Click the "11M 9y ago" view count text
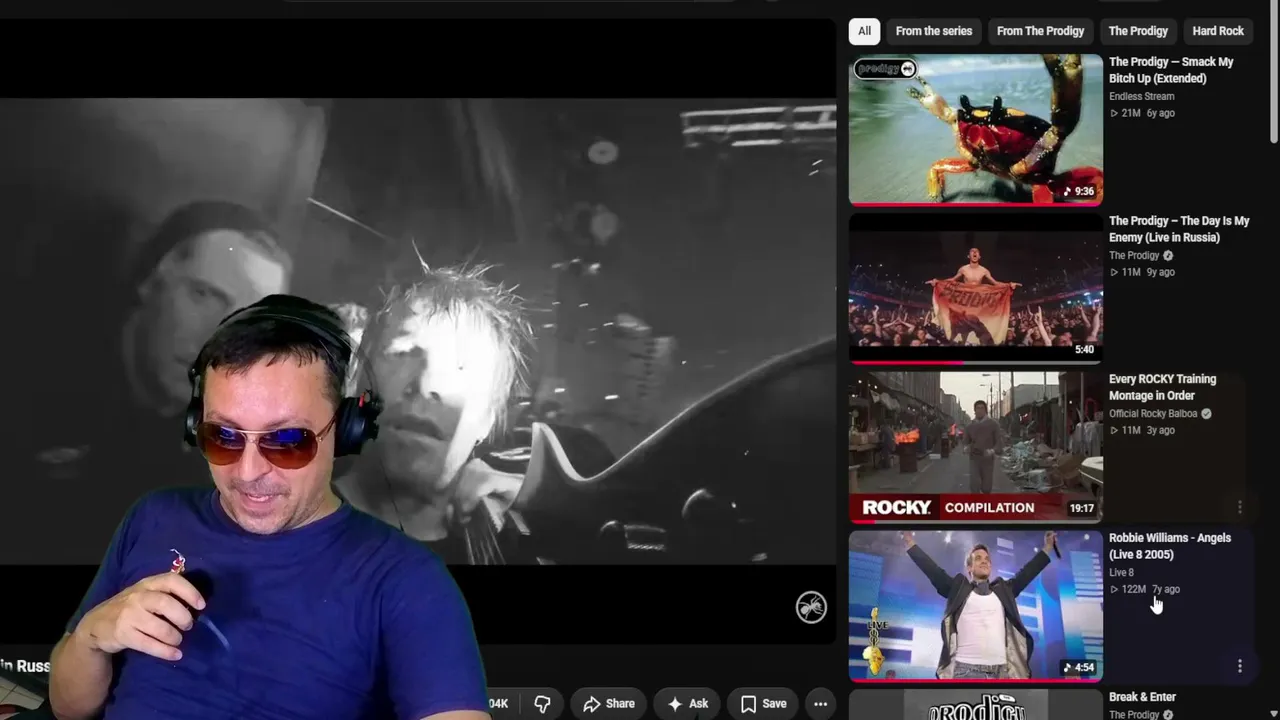 (1142, 272)
